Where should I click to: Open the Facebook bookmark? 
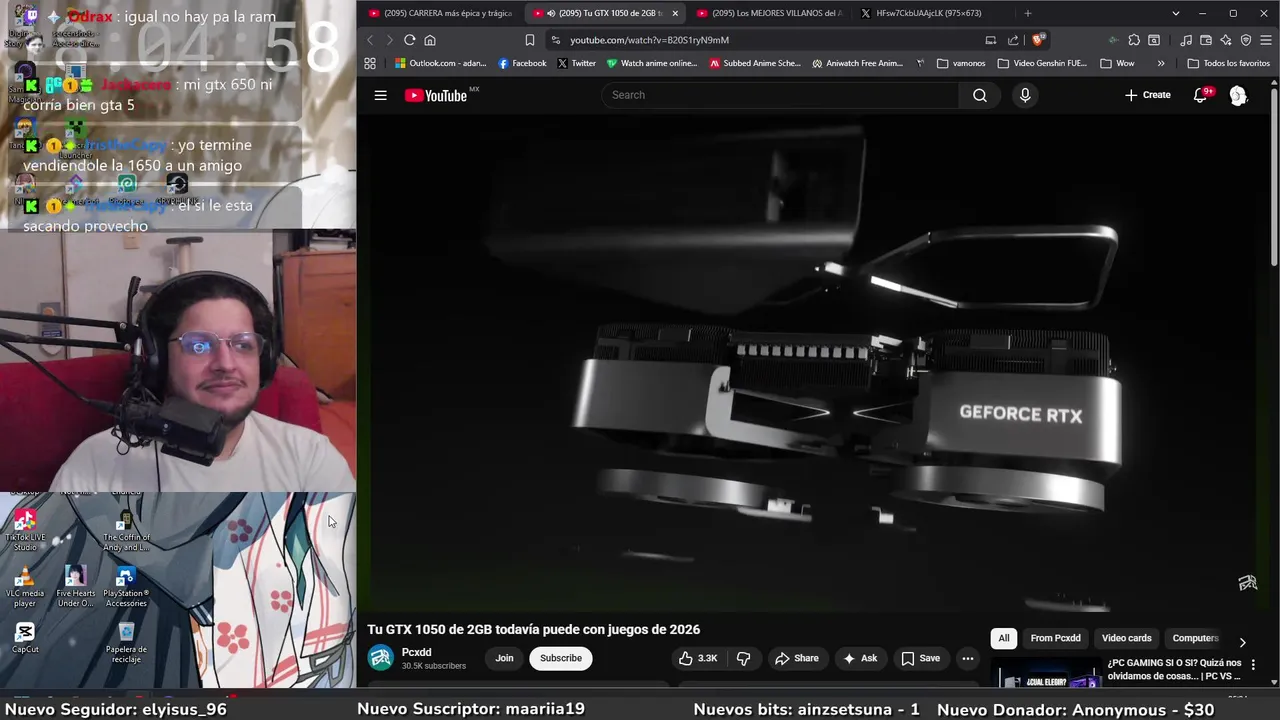[x=522, y=63]
